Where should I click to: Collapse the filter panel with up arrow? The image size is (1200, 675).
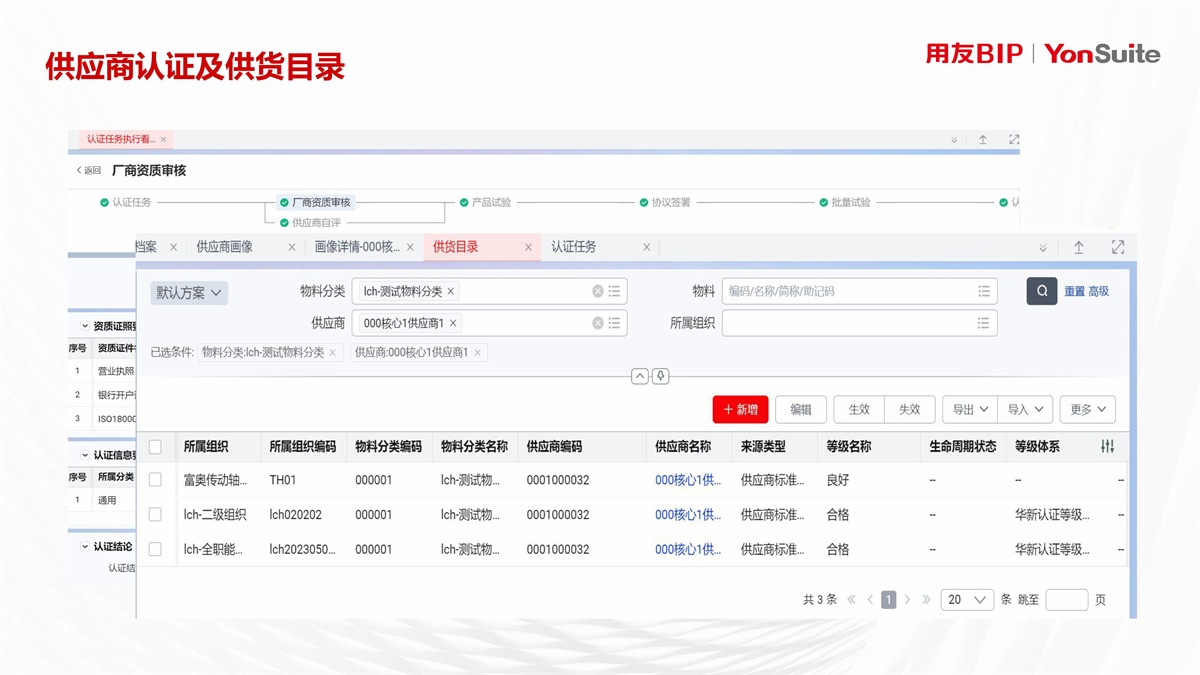pos(640,376)
